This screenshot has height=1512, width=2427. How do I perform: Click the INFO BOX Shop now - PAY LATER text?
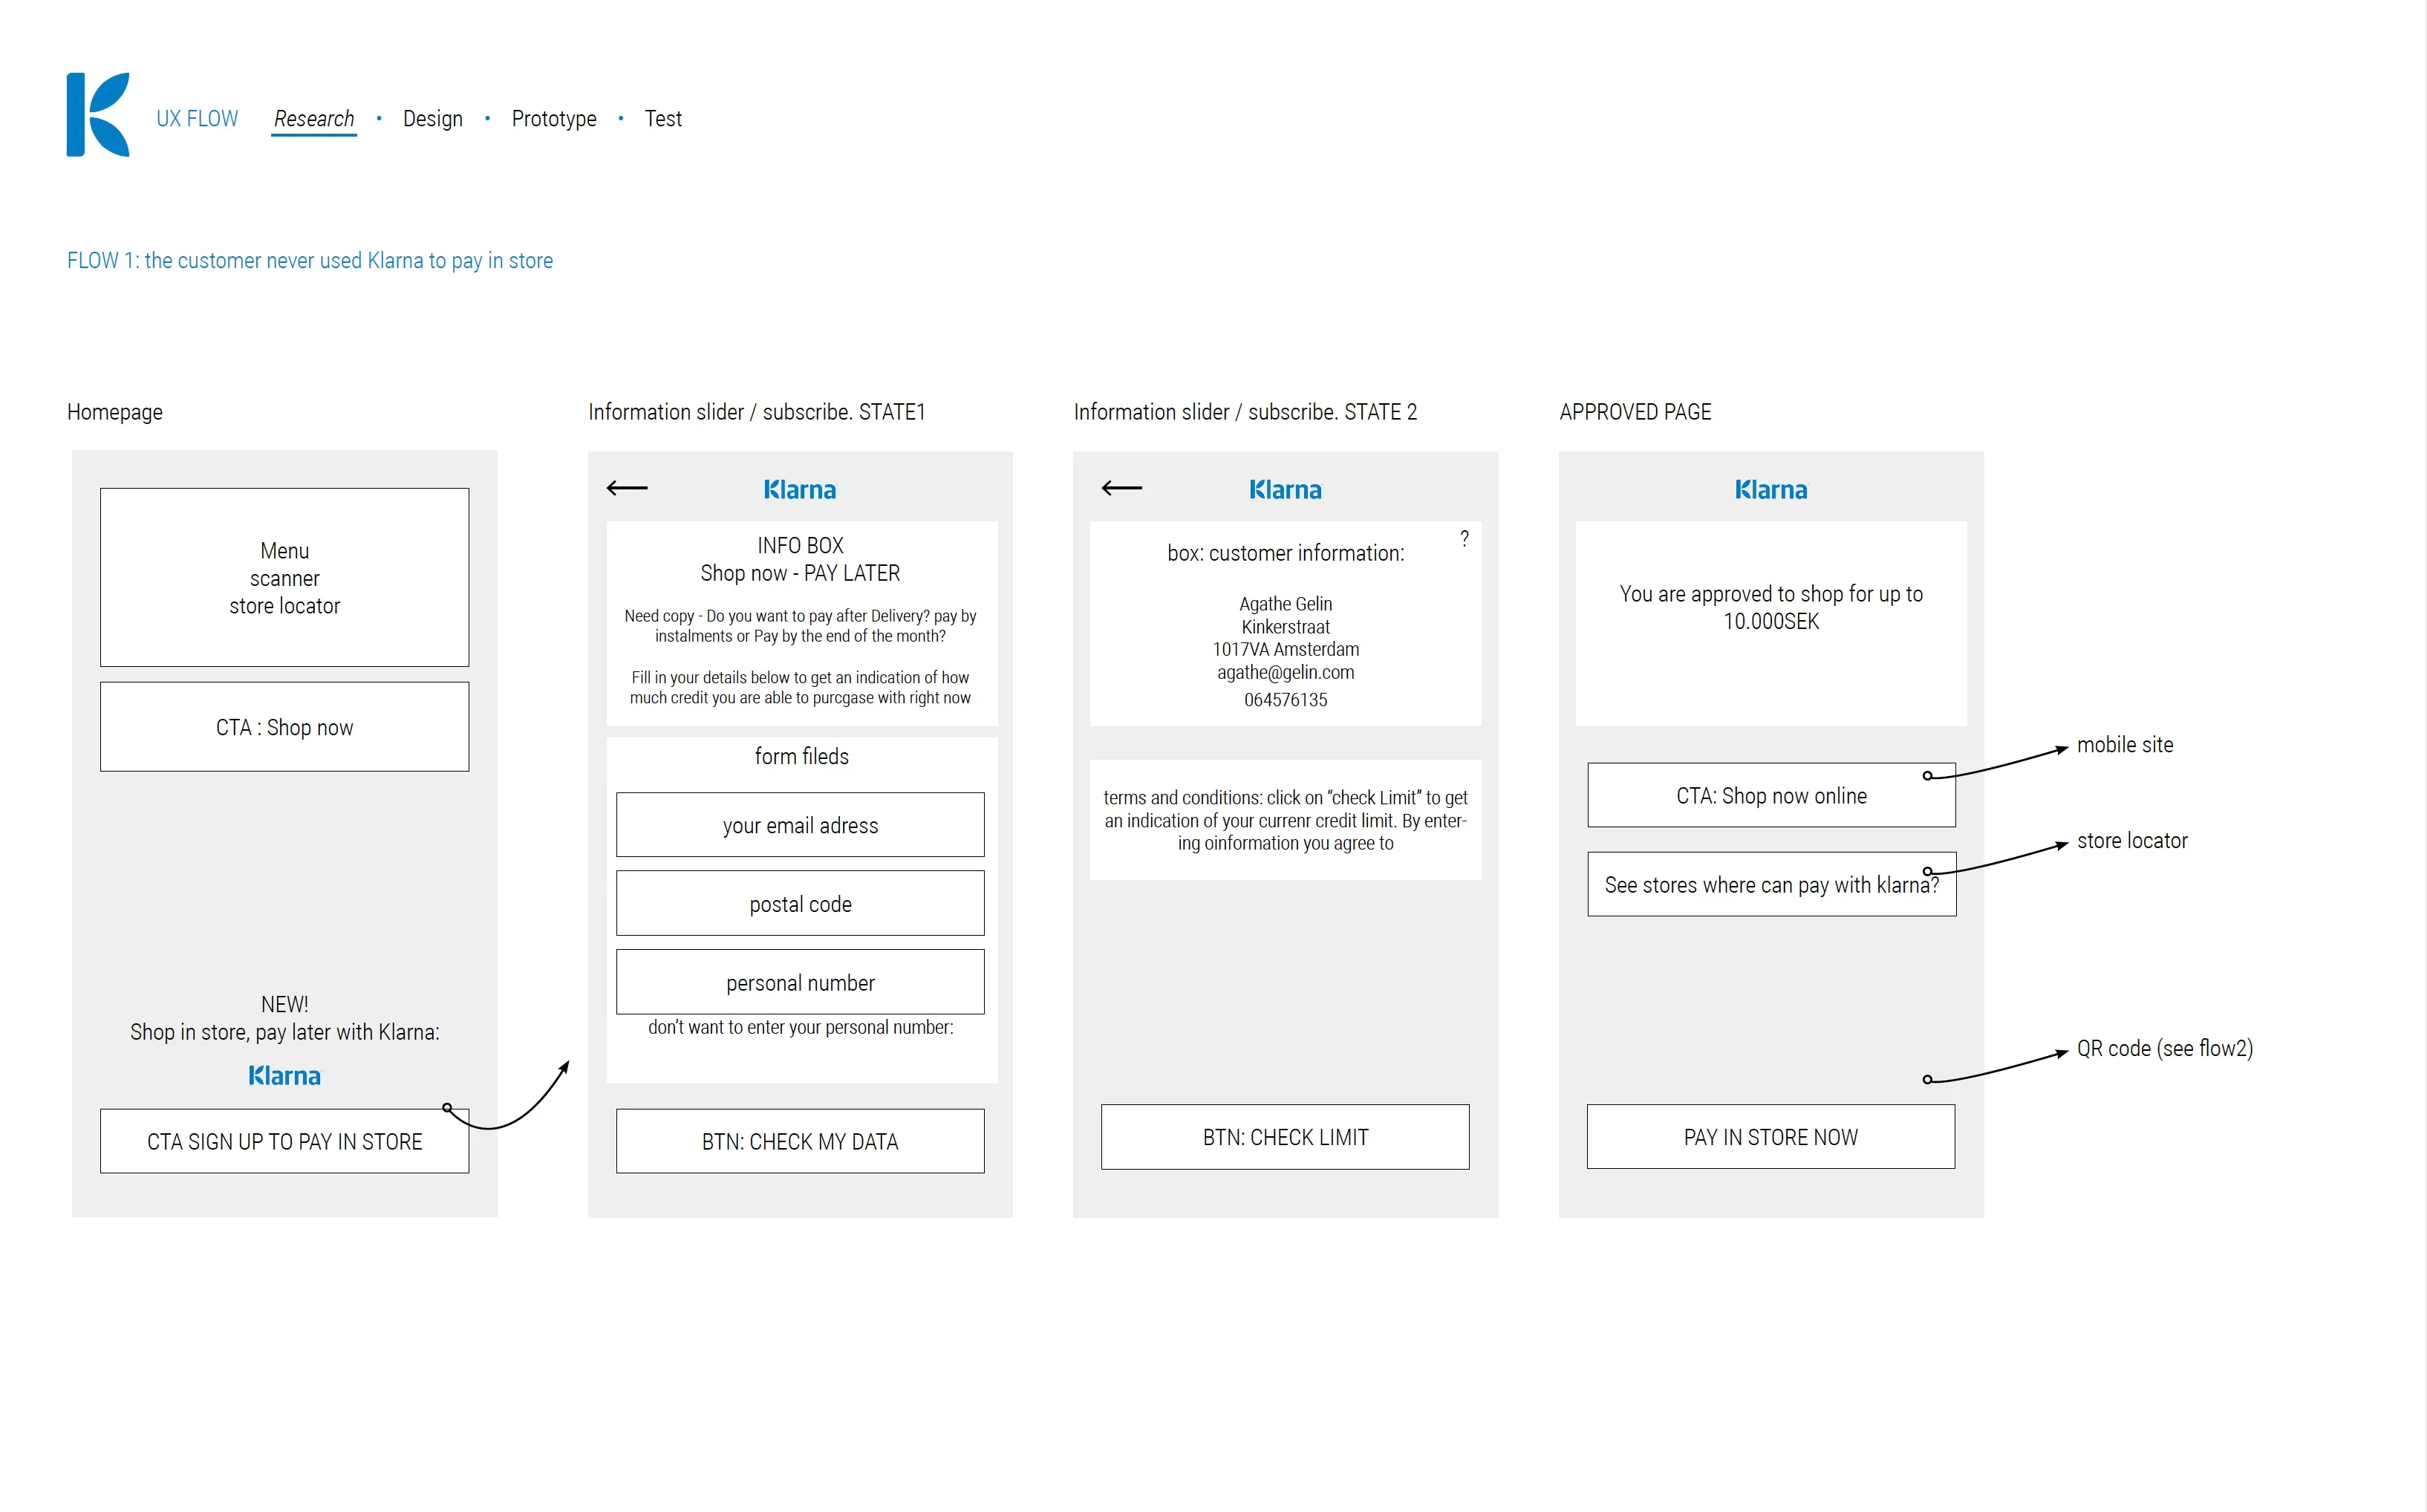pos(800,559)
